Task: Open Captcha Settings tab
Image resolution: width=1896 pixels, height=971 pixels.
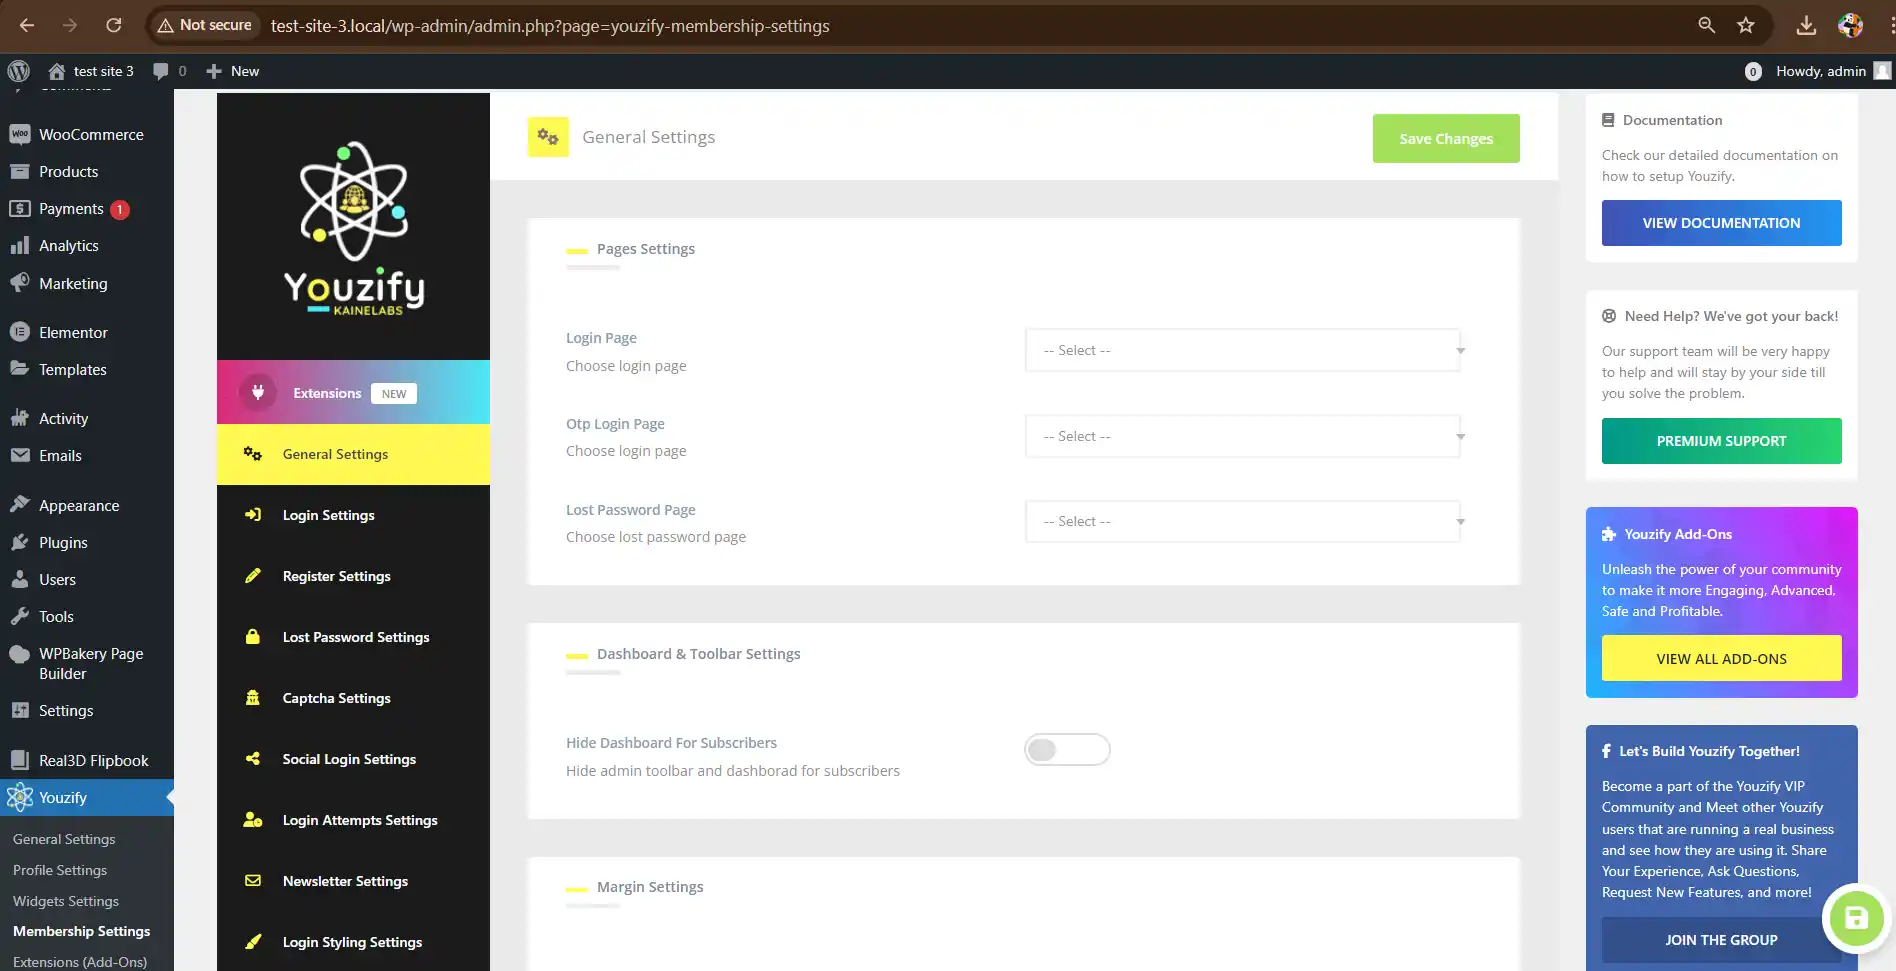Action: pyautogui.click(x=353, y=698)
